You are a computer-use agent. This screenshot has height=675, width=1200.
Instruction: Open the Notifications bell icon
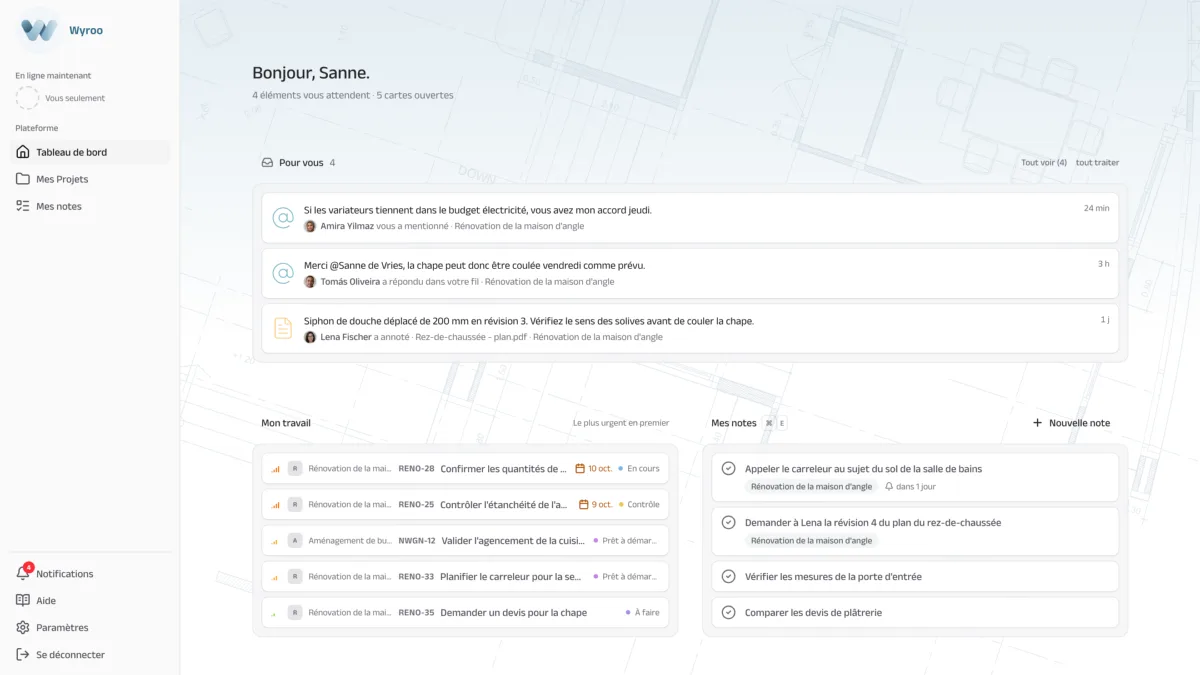[23, 574]
